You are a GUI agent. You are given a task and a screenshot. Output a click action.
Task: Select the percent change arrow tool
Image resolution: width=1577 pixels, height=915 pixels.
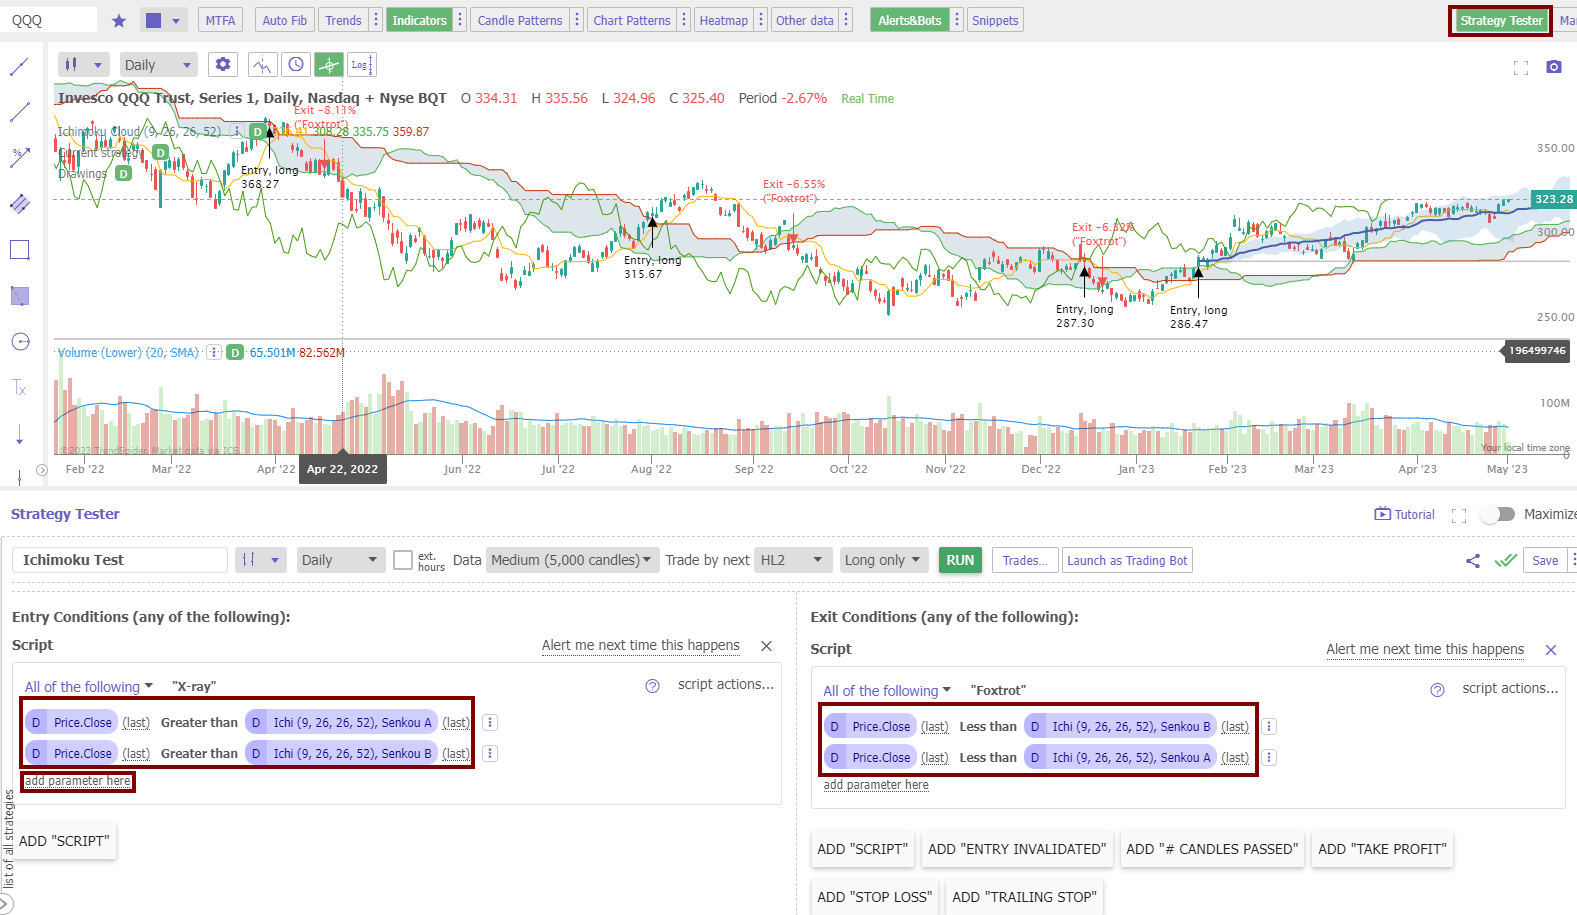tap(19, 158)
